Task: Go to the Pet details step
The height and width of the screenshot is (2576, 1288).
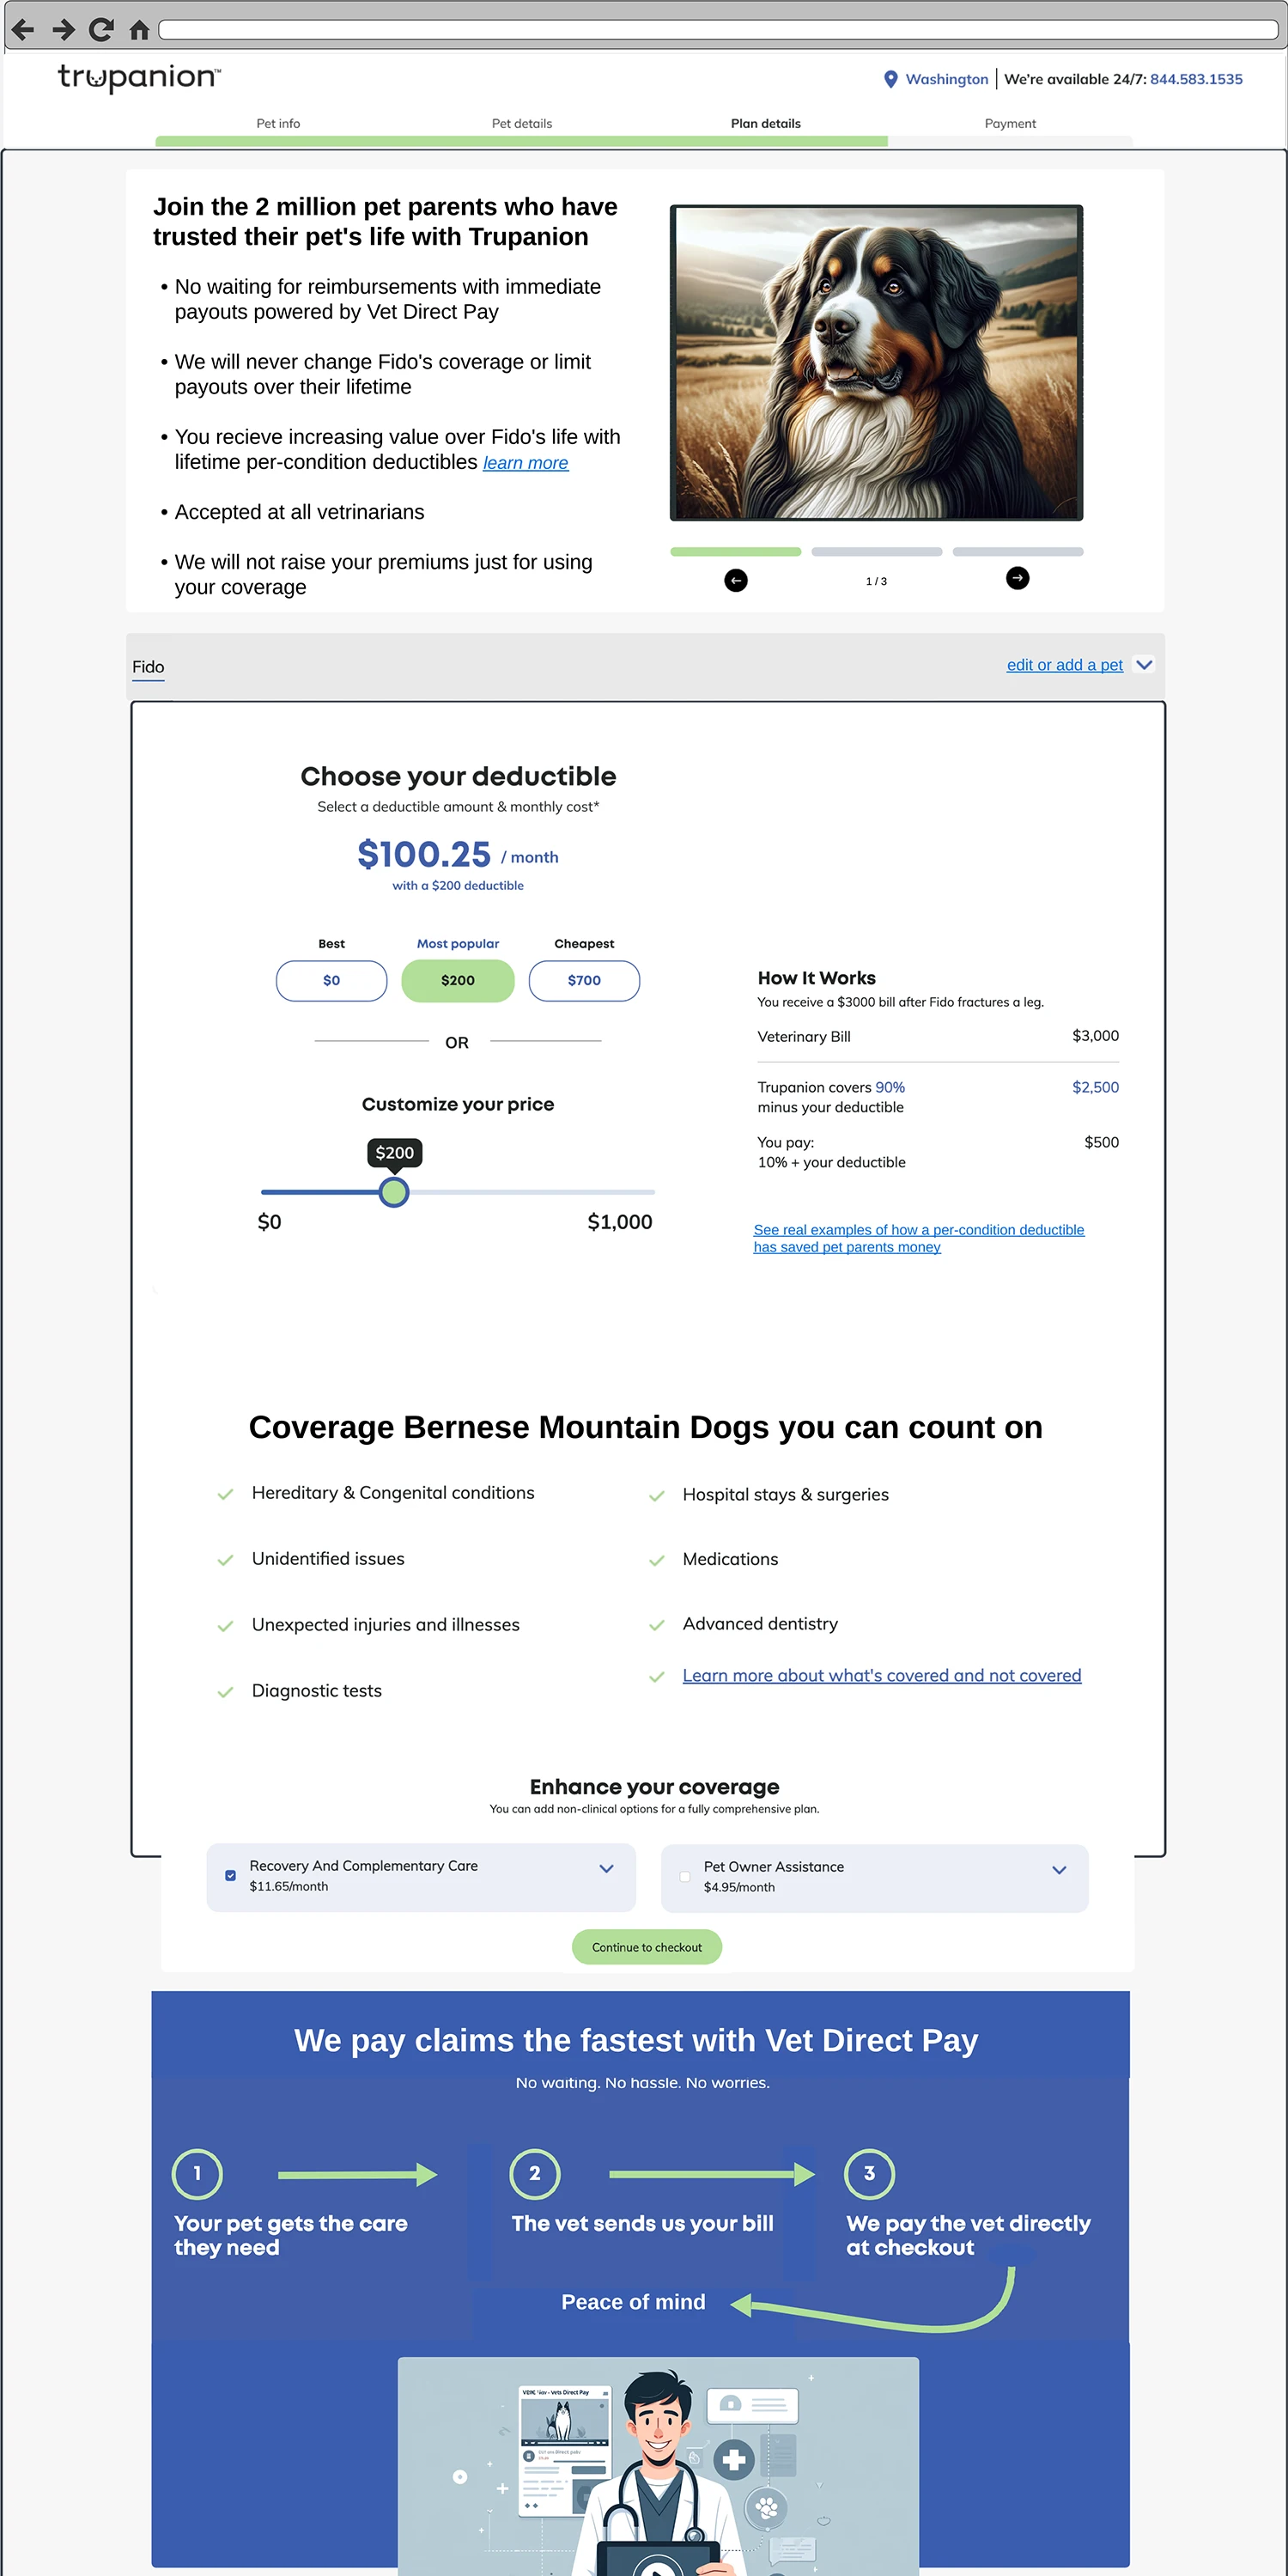Action: [x=521, y=123]
